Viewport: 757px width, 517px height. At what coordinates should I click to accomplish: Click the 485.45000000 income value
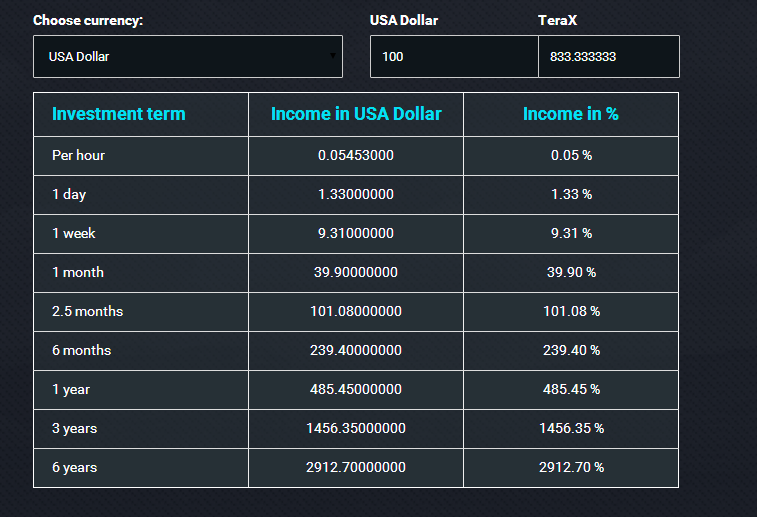pos(356,389)
